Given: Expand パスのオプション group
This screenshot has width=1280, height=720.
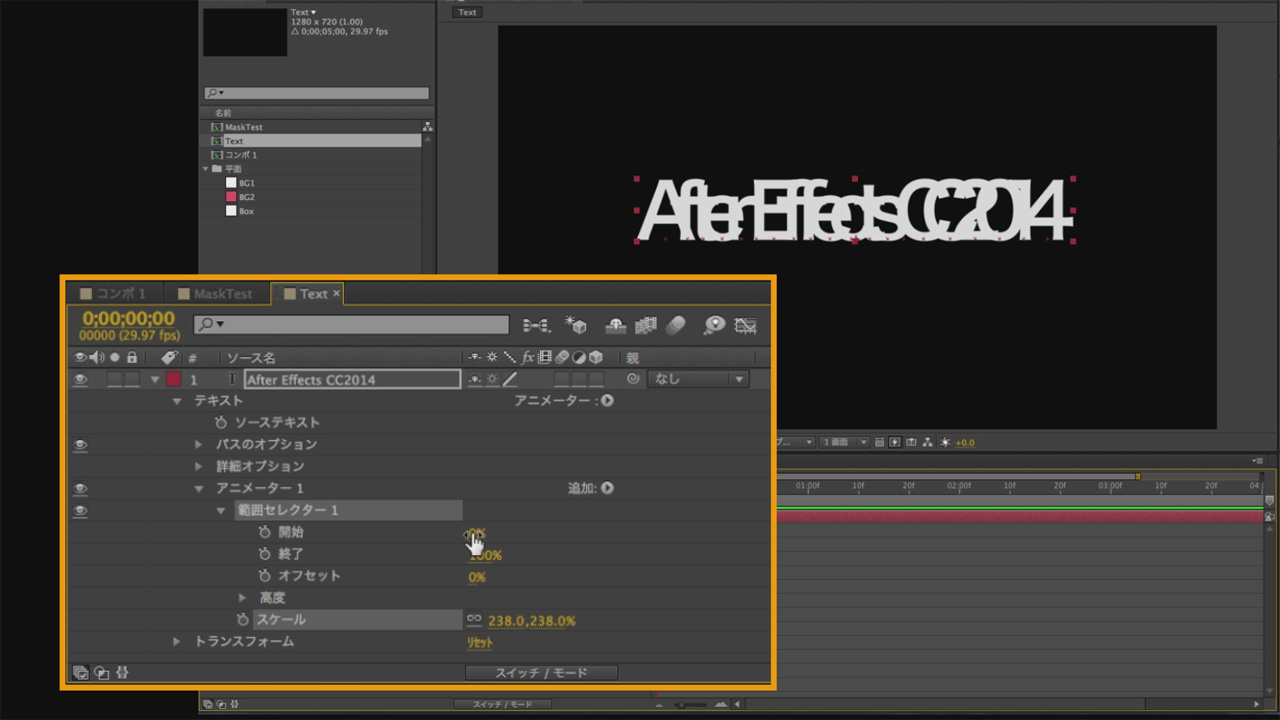Looking at the screenshot, I should click(x=199, y=444).
